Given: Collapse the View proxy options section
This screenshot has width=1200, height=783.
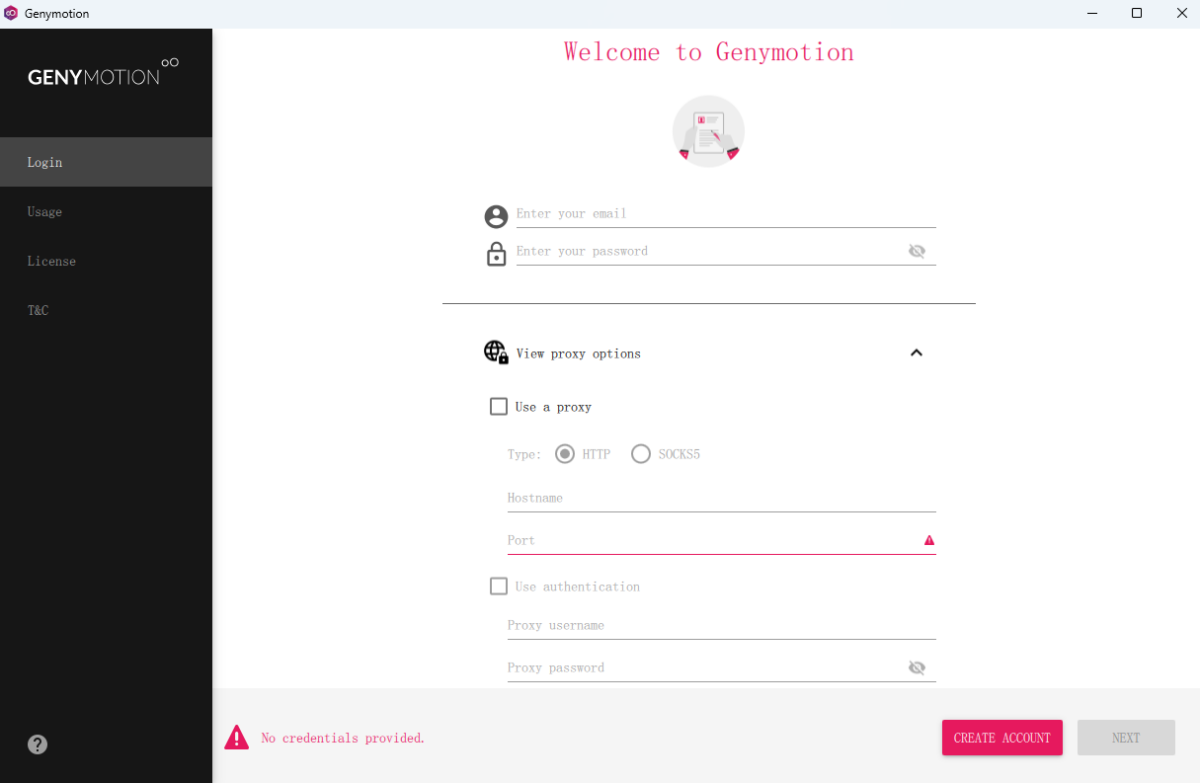Looking at the screenshot, I should [916, 352].
